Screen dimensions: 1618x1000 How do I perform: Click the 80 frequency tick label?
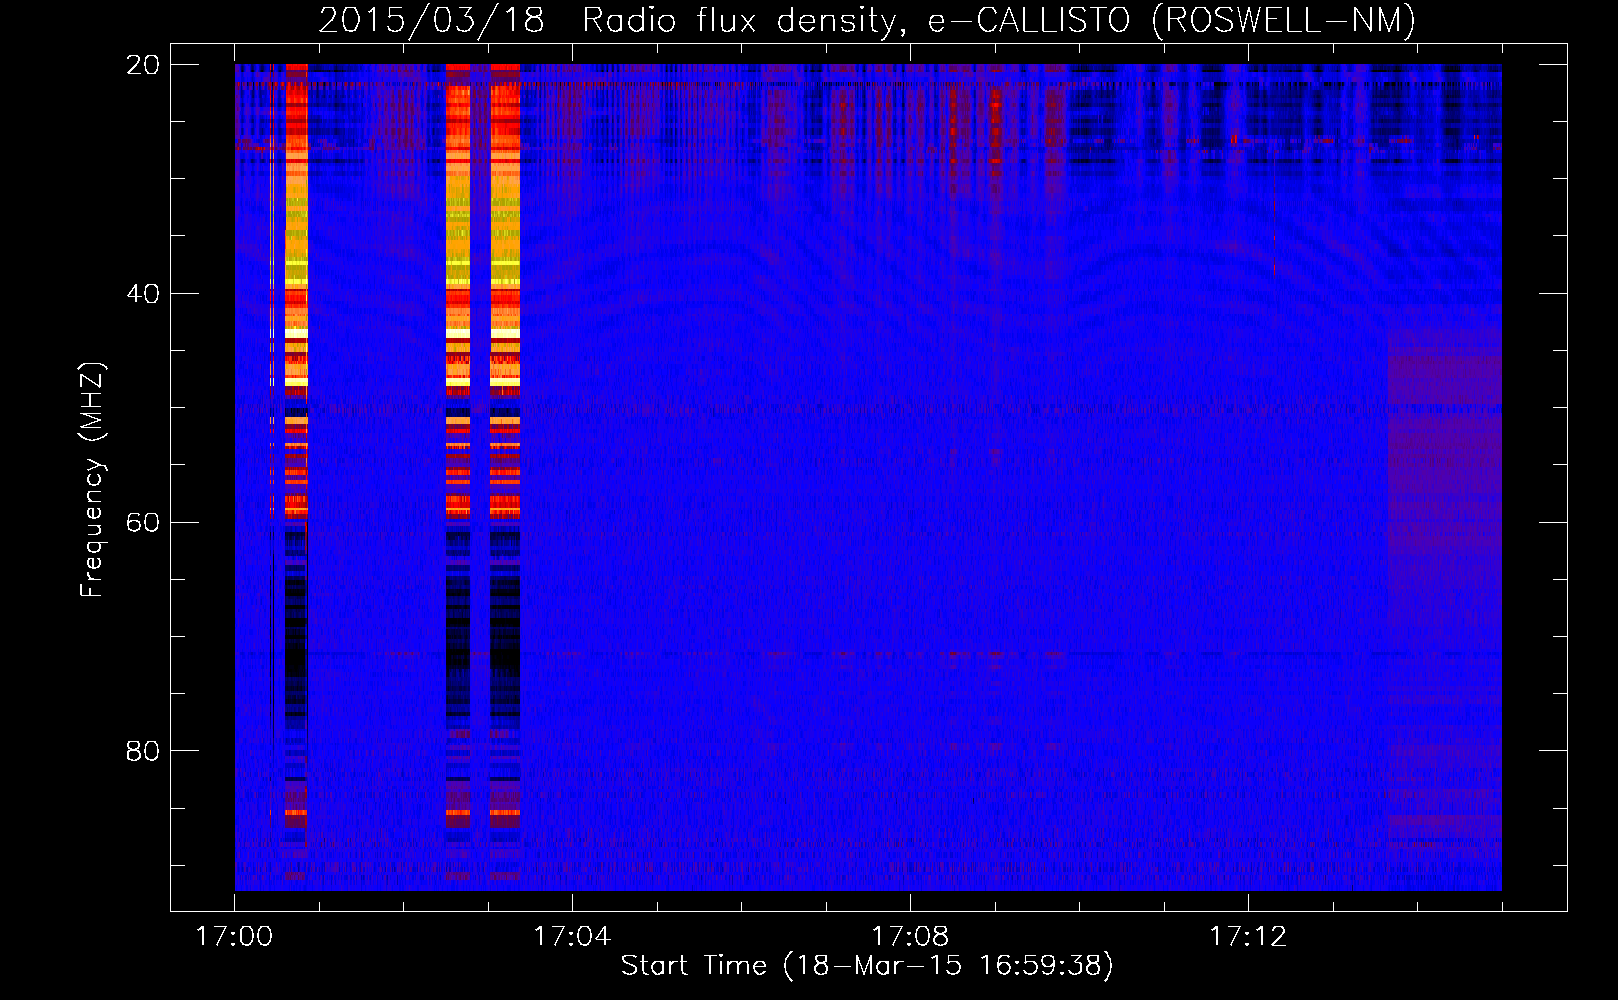coord(143,751)
